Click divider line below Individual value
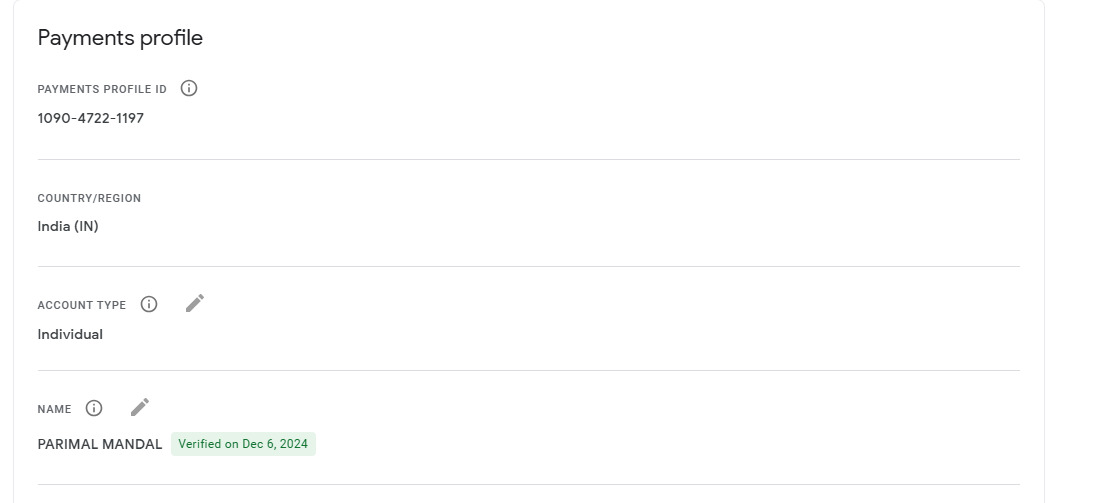1094x503 pixels. [529, 370]
